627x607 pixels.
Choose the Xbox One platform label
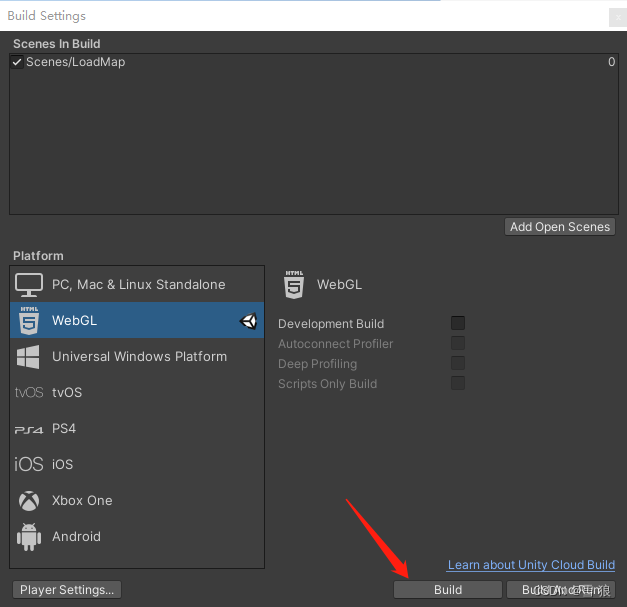82,501
